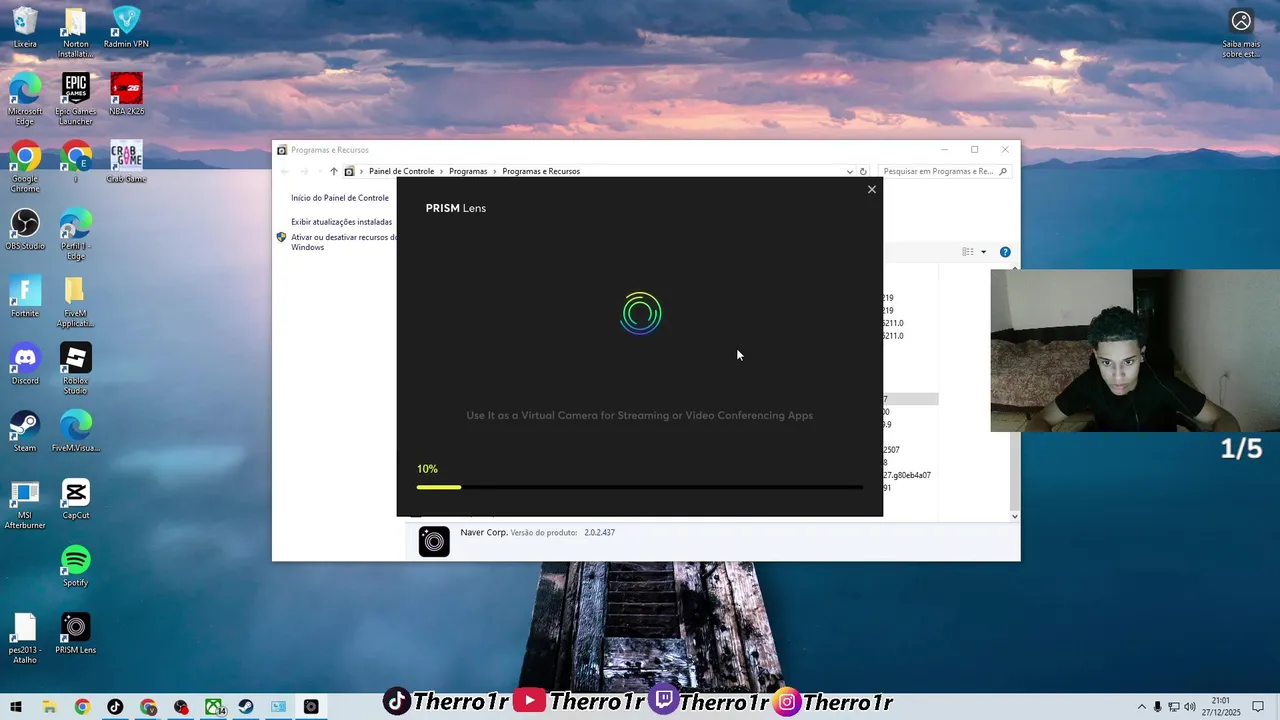Screen dimensions: 1280x720
Task: Click the PRISM Lens icon in details pane
Action: coord(434,541)
